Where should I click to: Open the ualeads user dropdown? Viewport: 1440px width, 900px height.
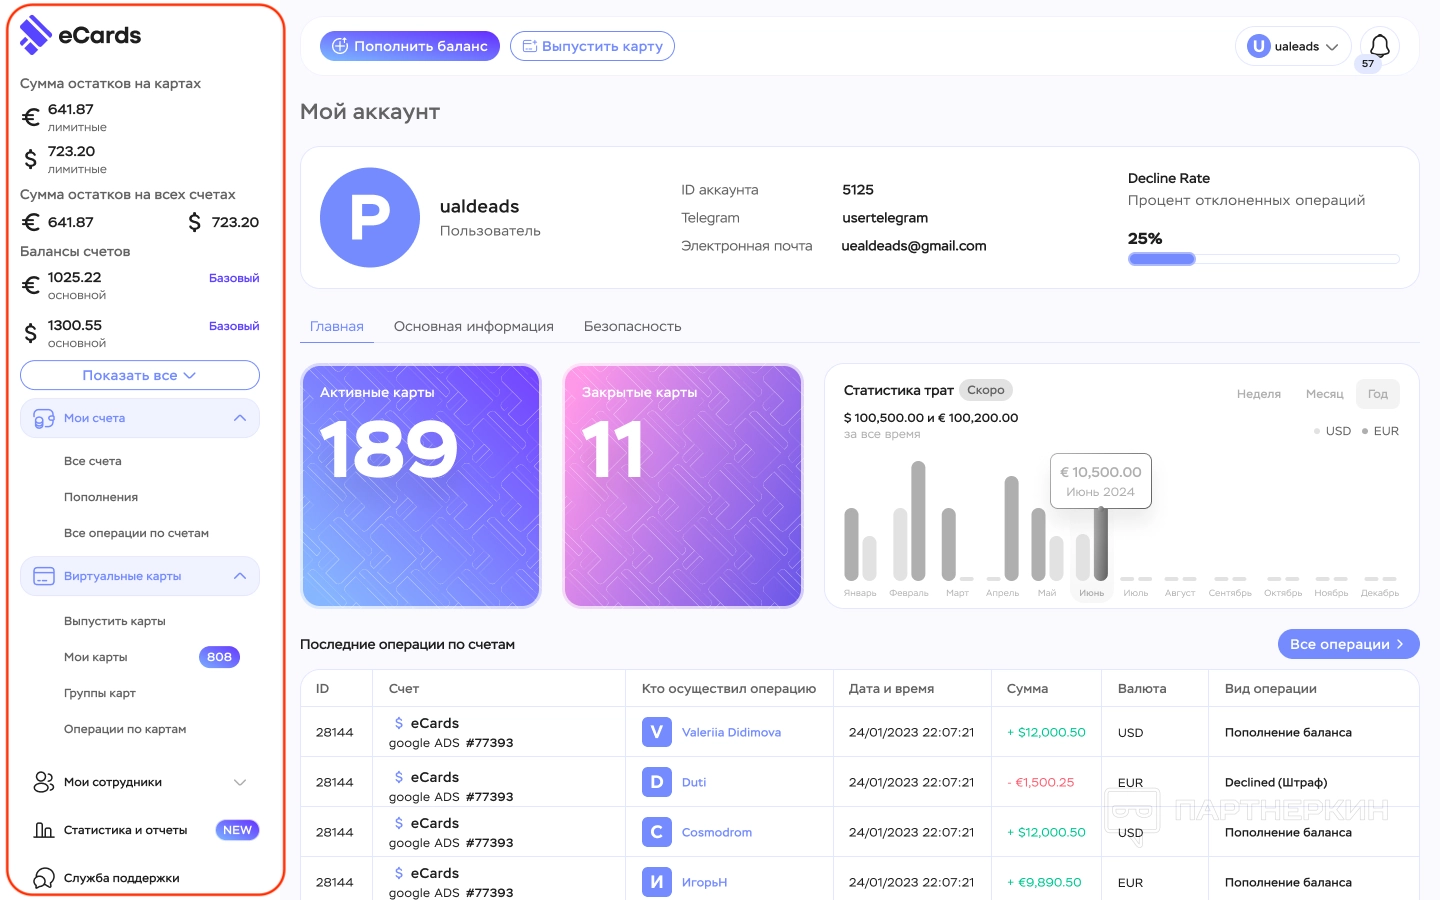click(x=1293, y=46)
